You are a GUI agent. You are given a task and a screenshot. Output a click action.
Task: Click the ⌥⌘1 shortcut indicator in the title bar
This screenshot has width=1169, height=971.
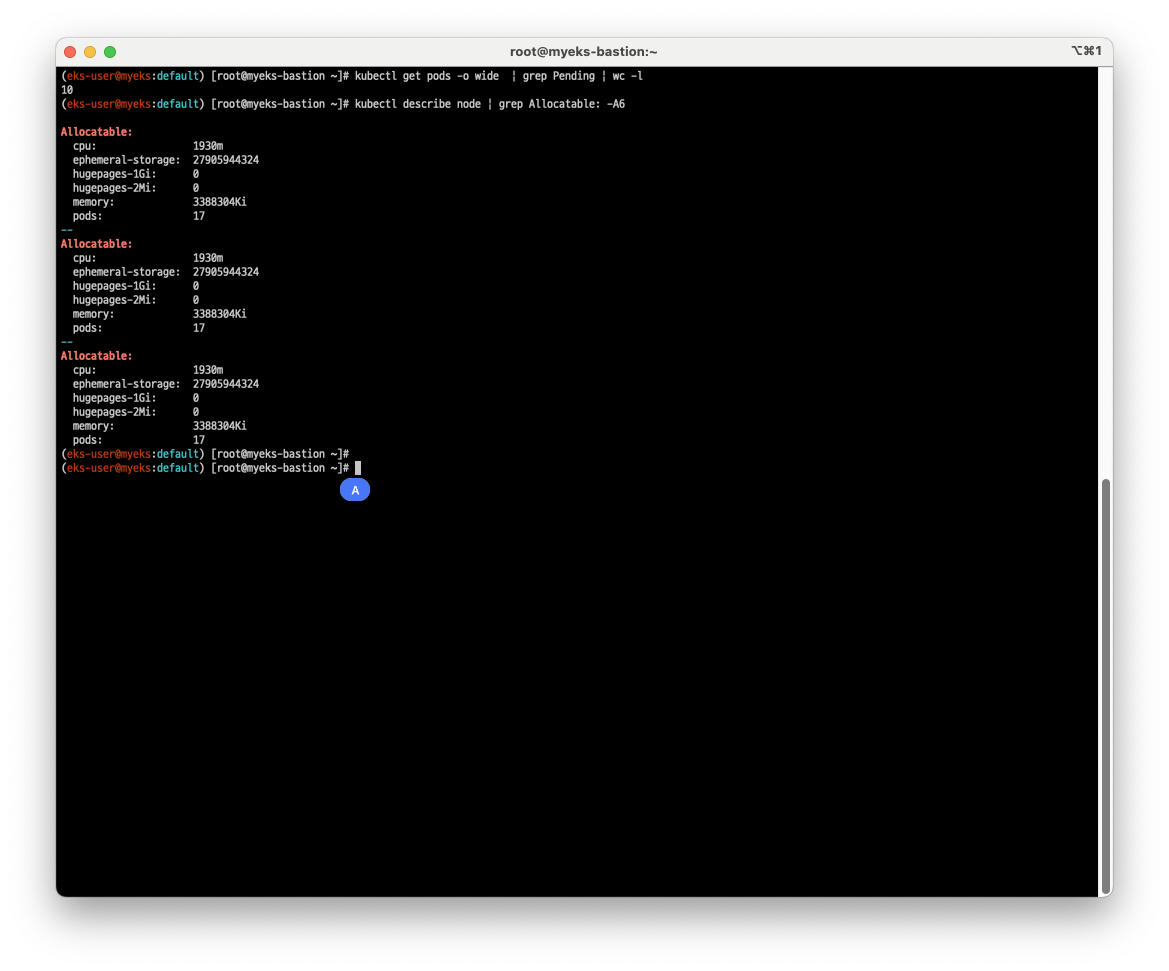[1086, 51]
